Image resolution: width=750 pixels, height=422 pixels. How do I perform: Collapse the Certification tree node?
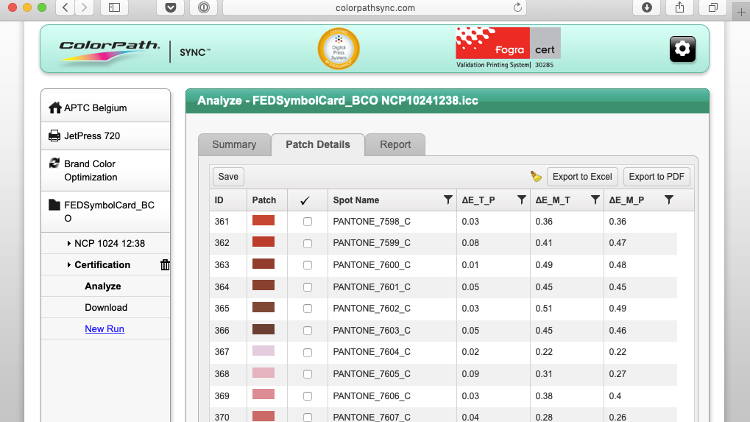click(69, 265)
